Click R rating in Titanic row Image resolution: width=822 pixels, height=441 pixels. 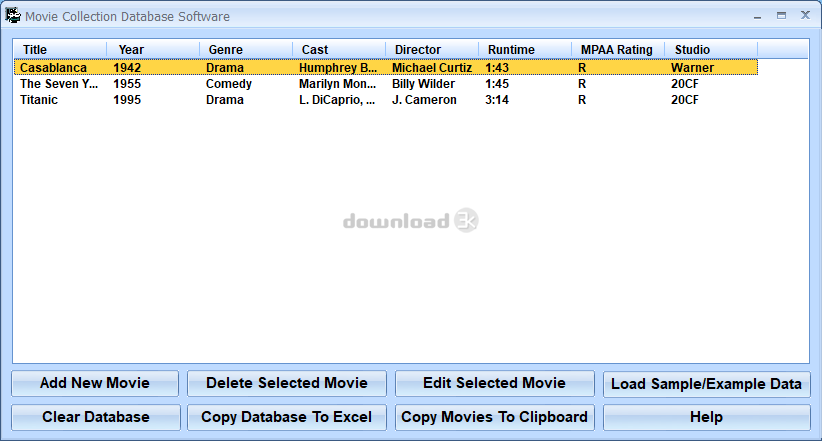pyautogui.click(x=582, y=100)
